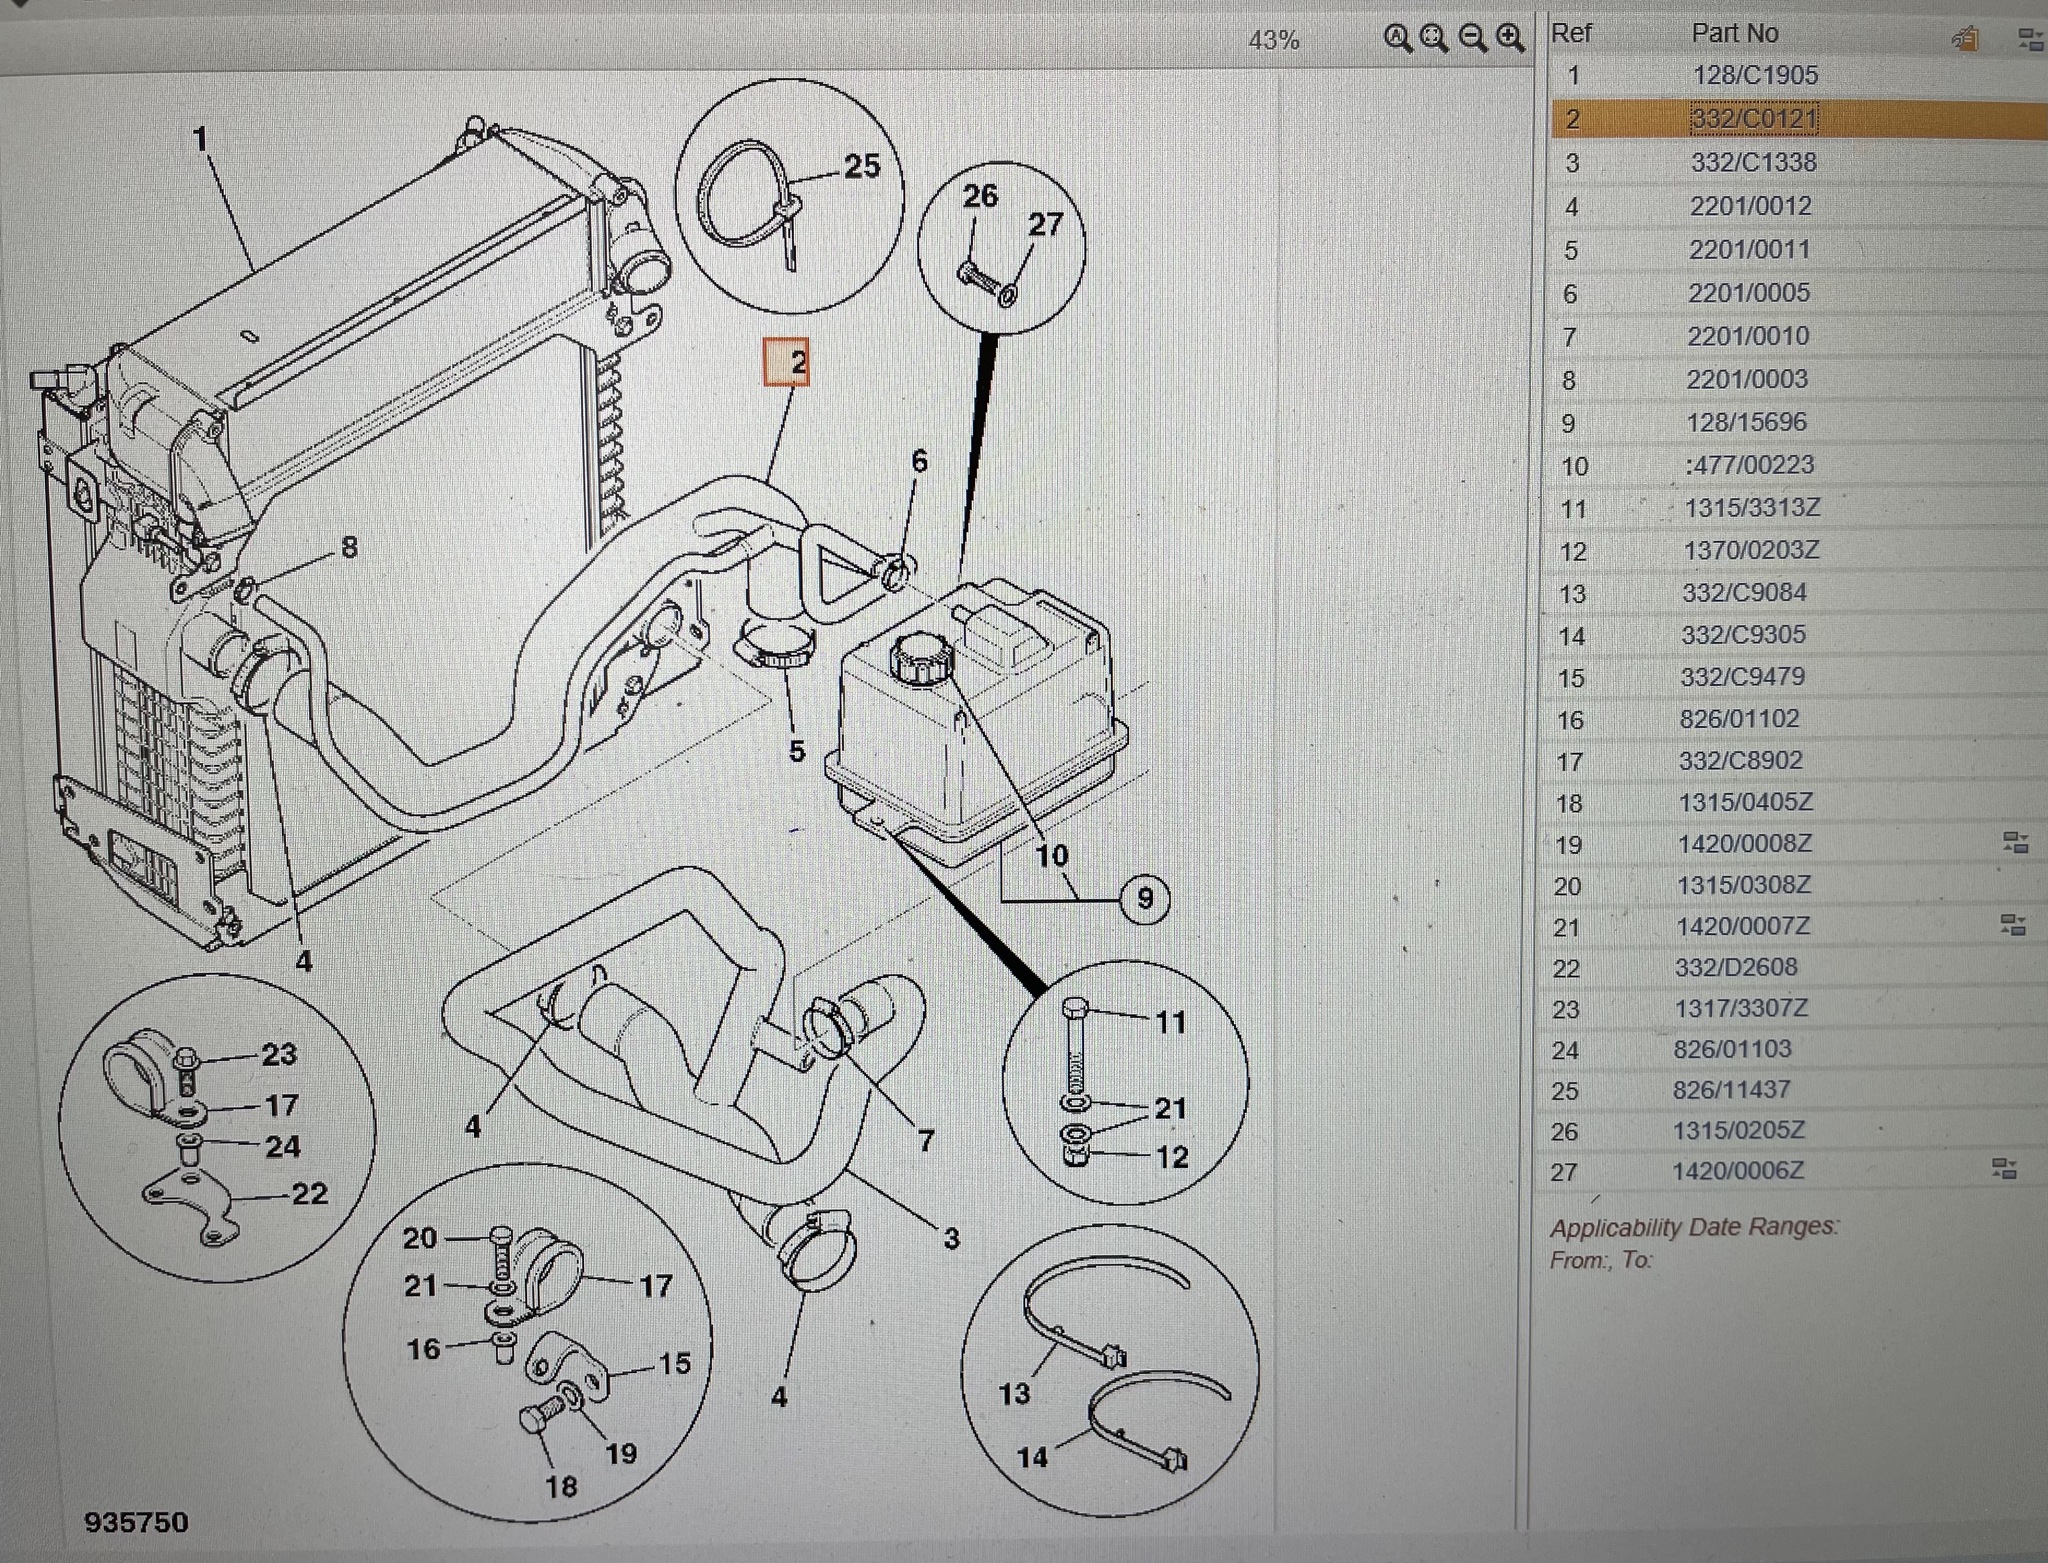Screen dimensions: 2048x1563
Task: Select part number 2201/0003
Action: pyautogui.click(x=1747, y=379)
